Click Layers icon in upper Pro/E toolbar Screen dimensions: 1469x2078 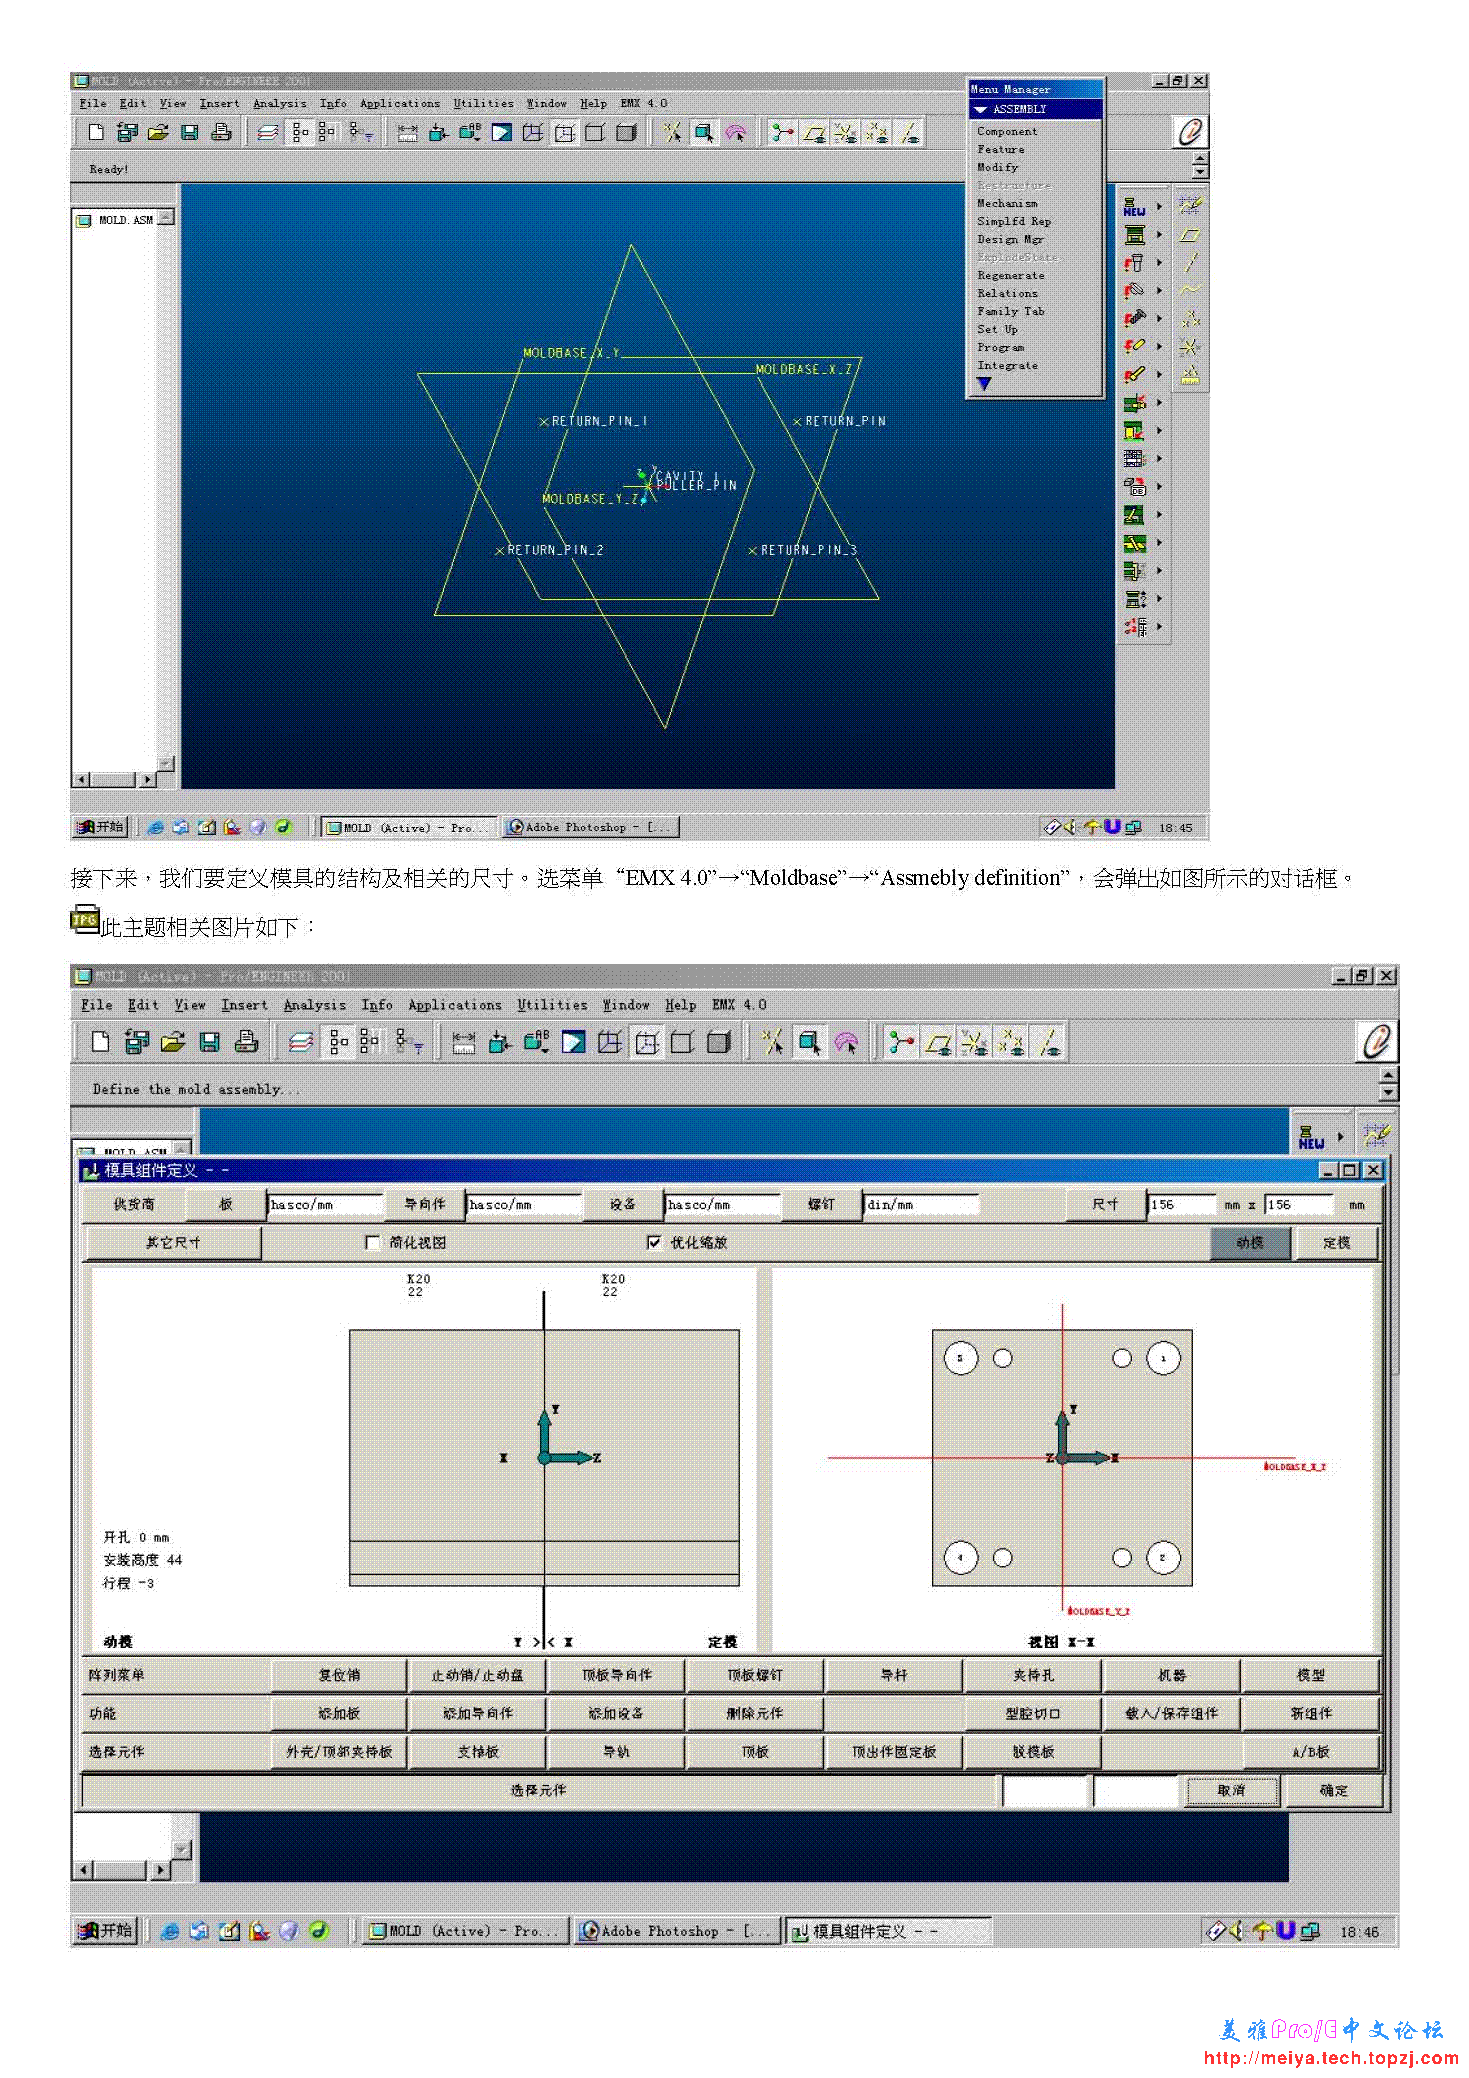pos(267,132)
